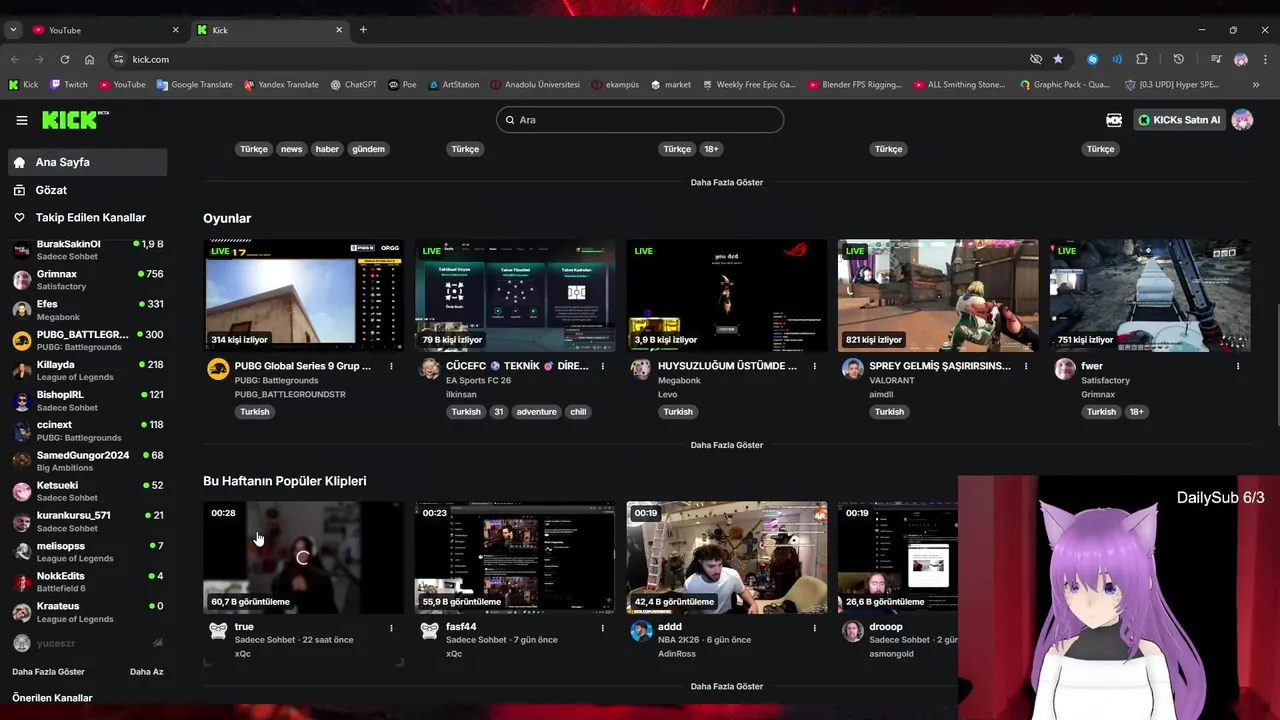Bookmark this page with star icon
The image size is (1280, 720).
pos(1058,59)
